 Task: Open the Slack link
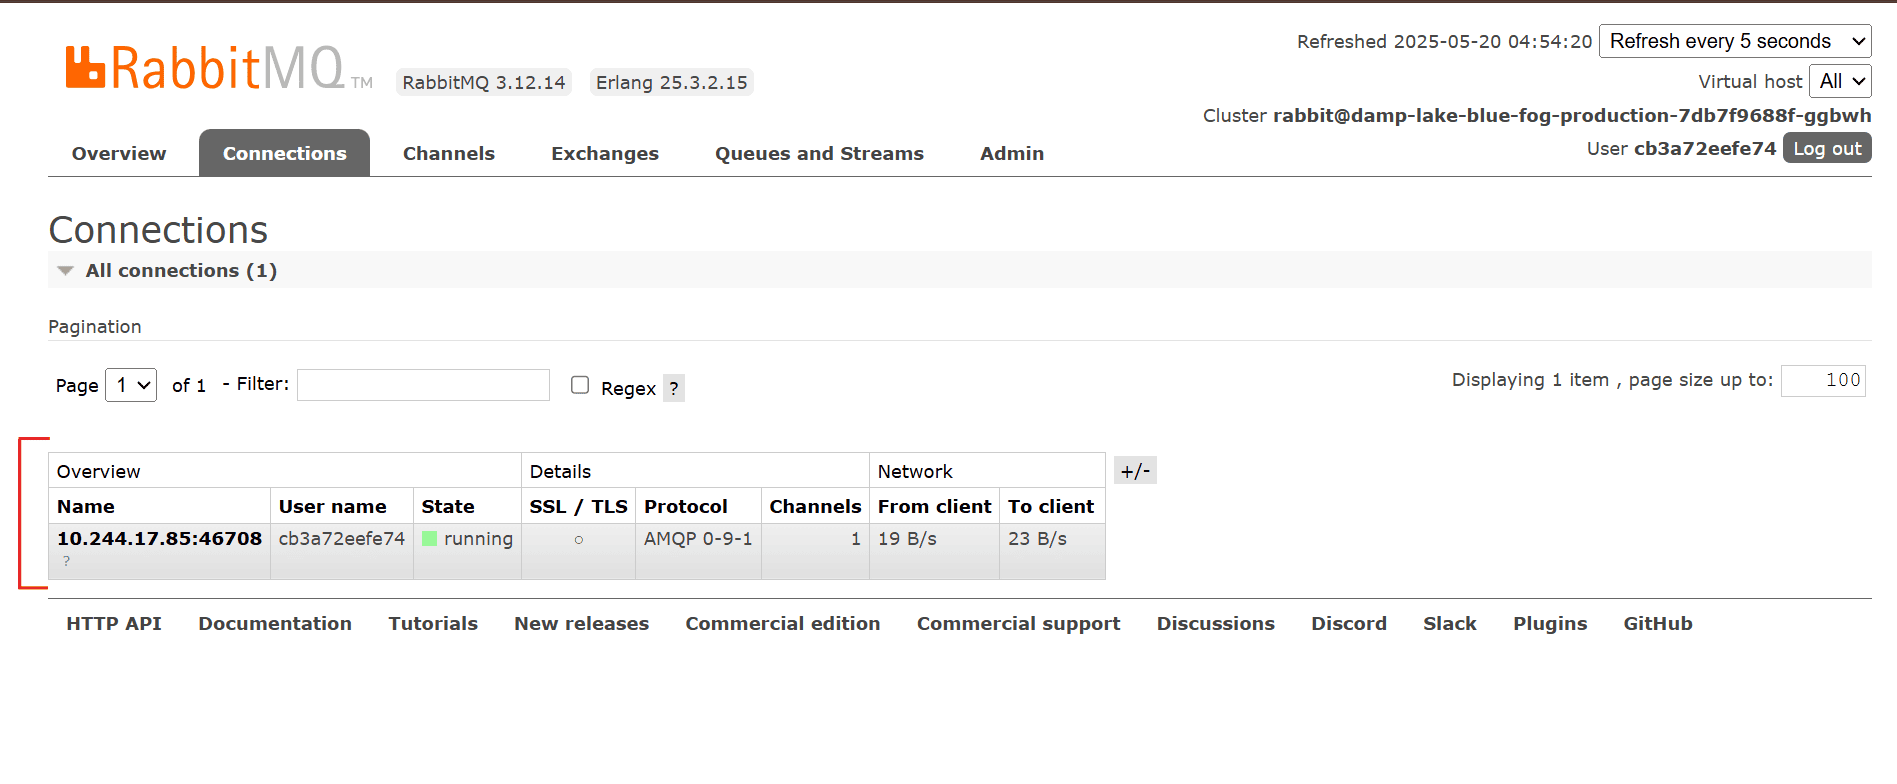point(1450,623)
